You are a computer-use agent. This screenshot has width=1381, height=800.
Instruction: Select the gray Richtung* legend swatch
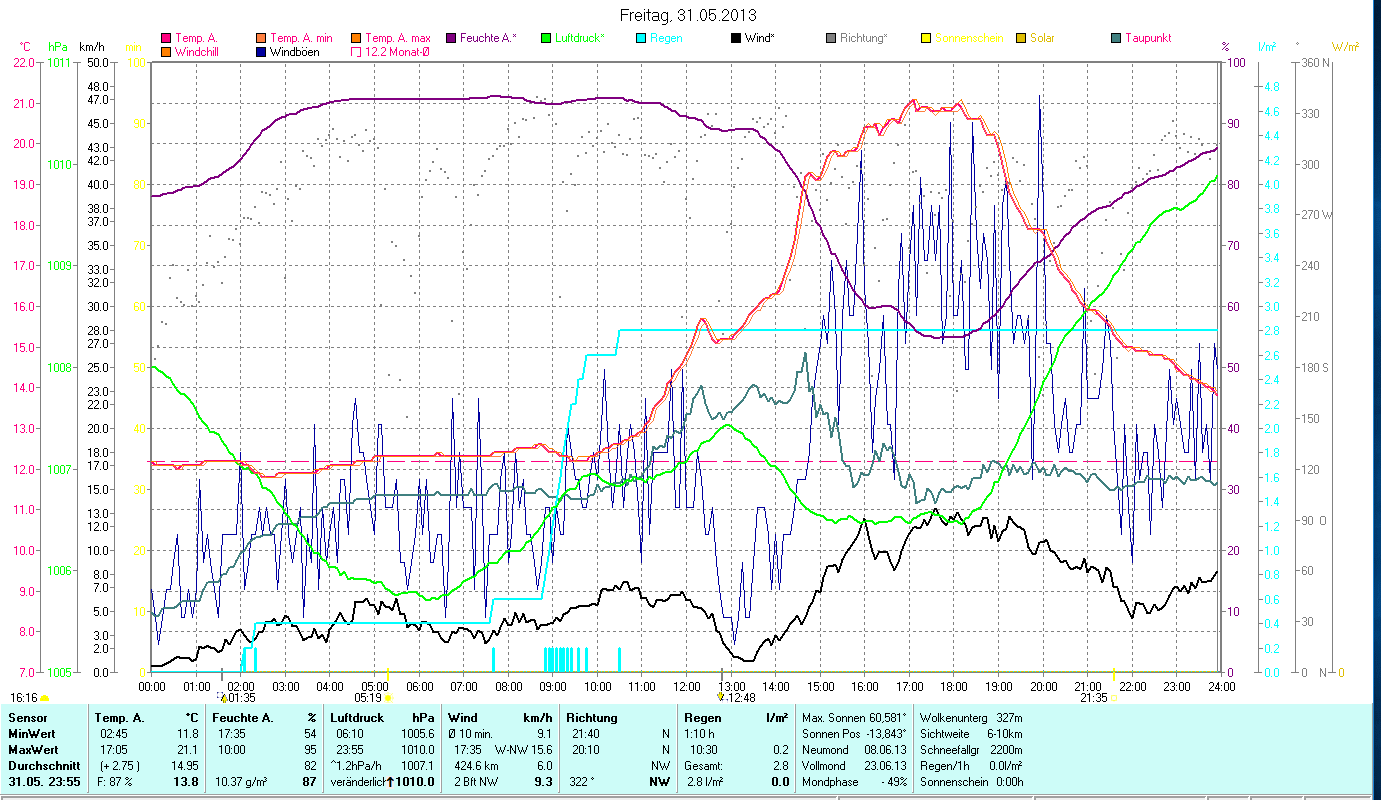[830, 38]
